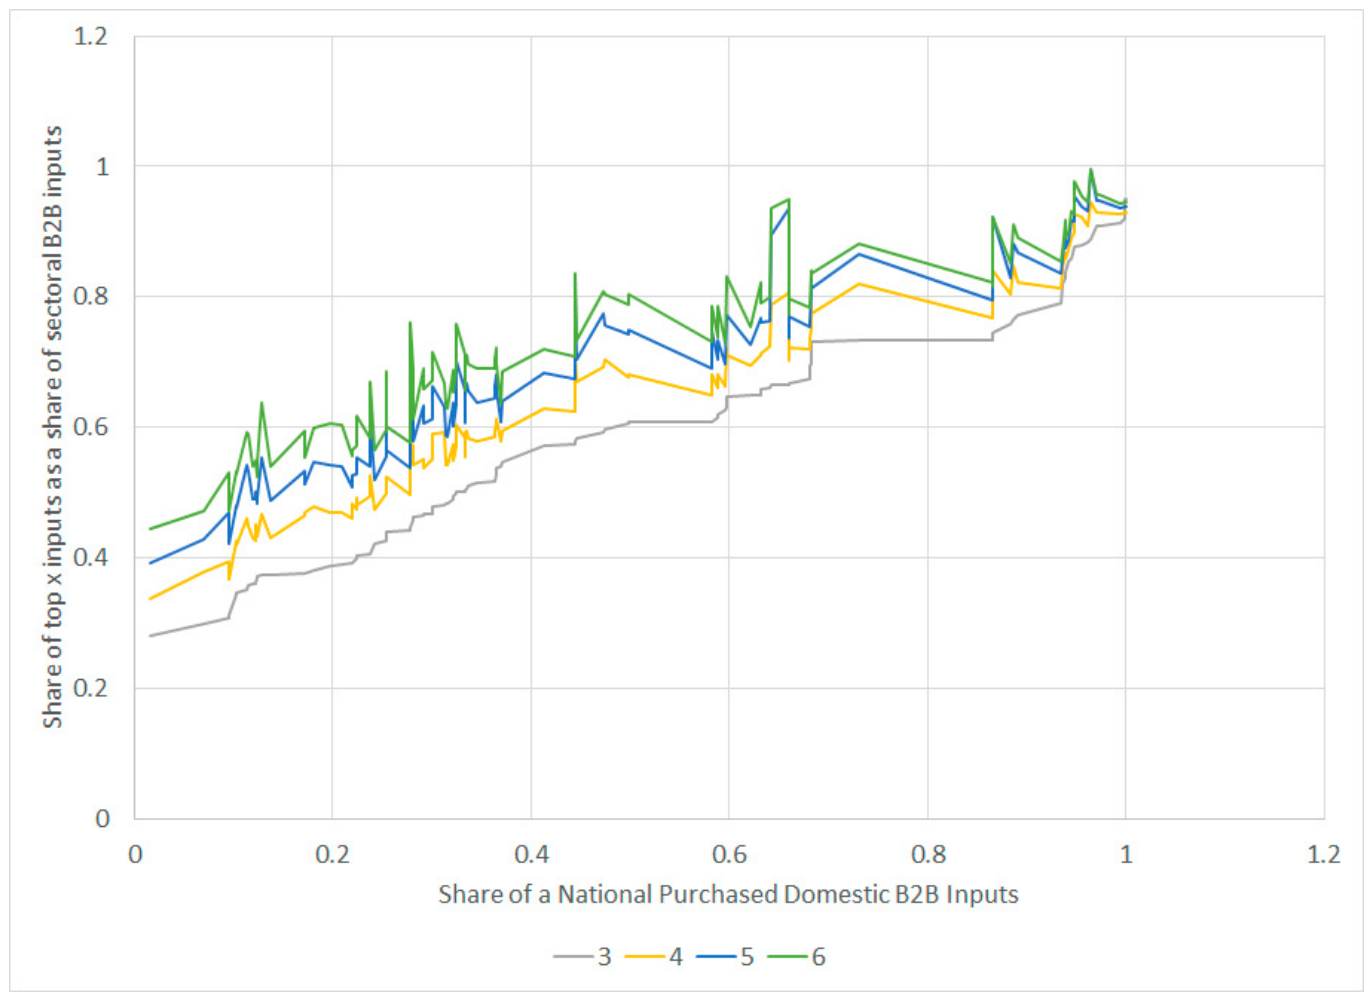
Task: Click the gray legend line for series 3
Action: point(574,957)
